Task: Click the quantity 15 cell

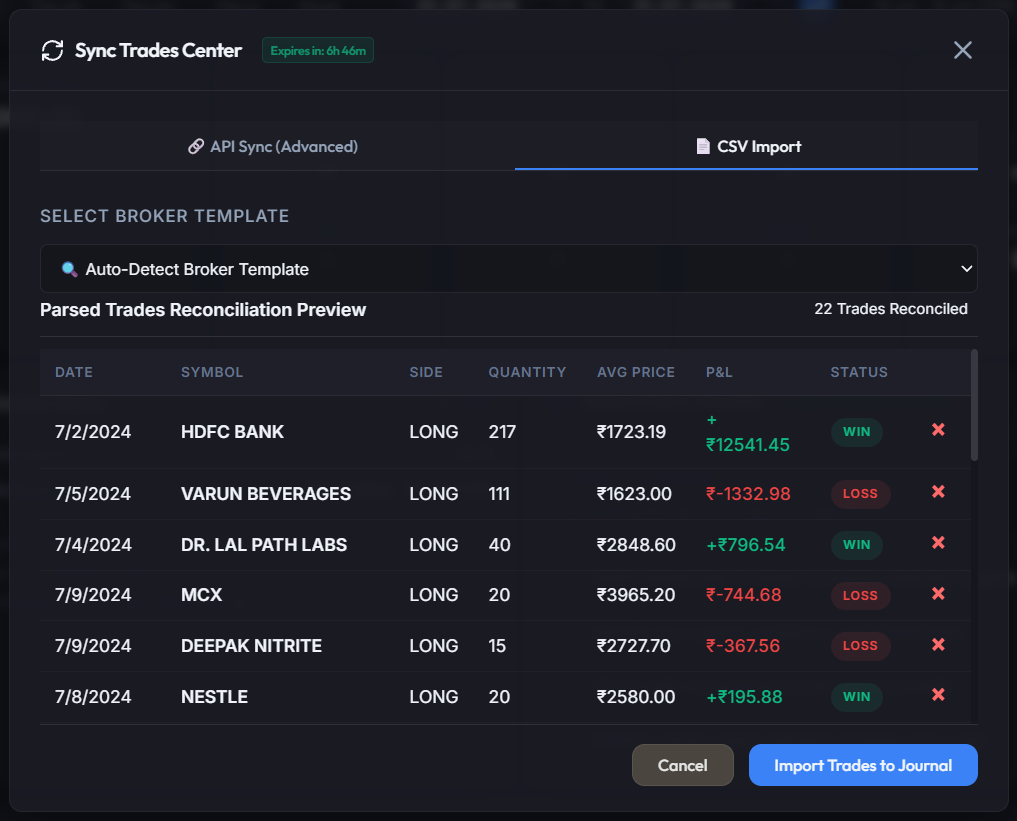Action: click(497, 646)
